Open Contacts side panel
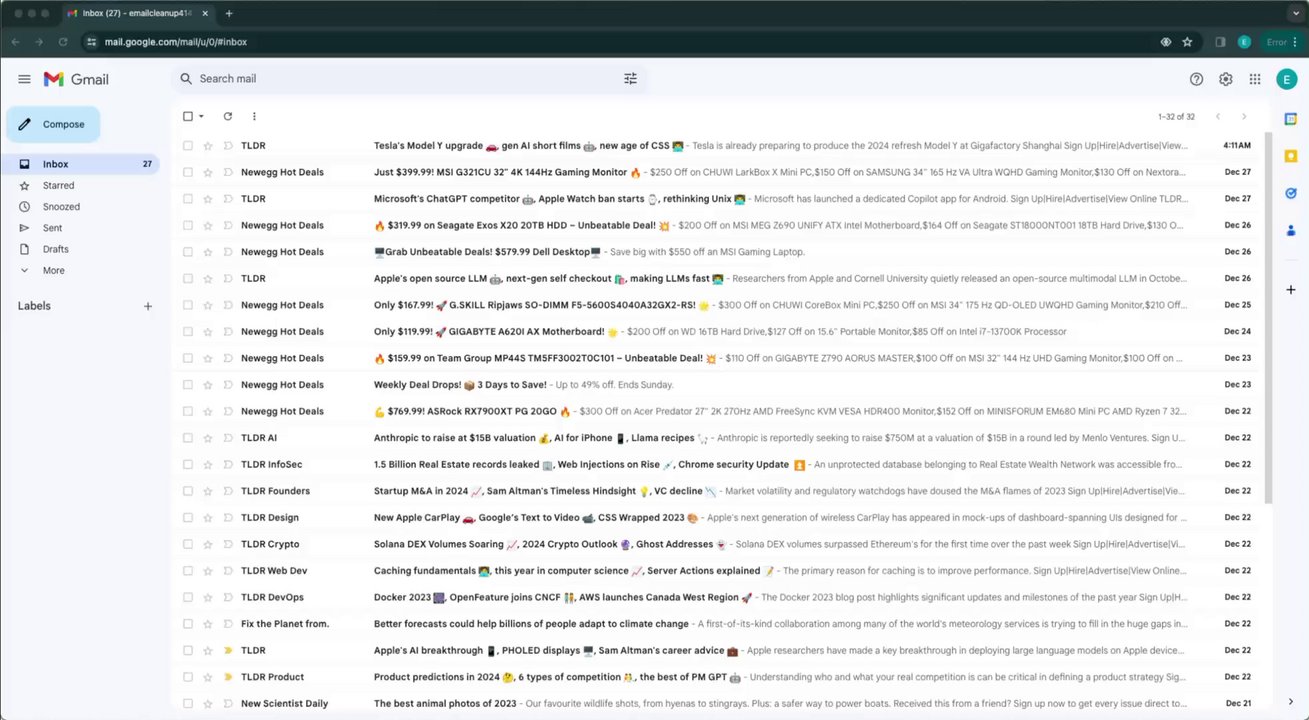Image resolution: width=1309 pixels, height=720 pixels. click(x=1291, y=230)
